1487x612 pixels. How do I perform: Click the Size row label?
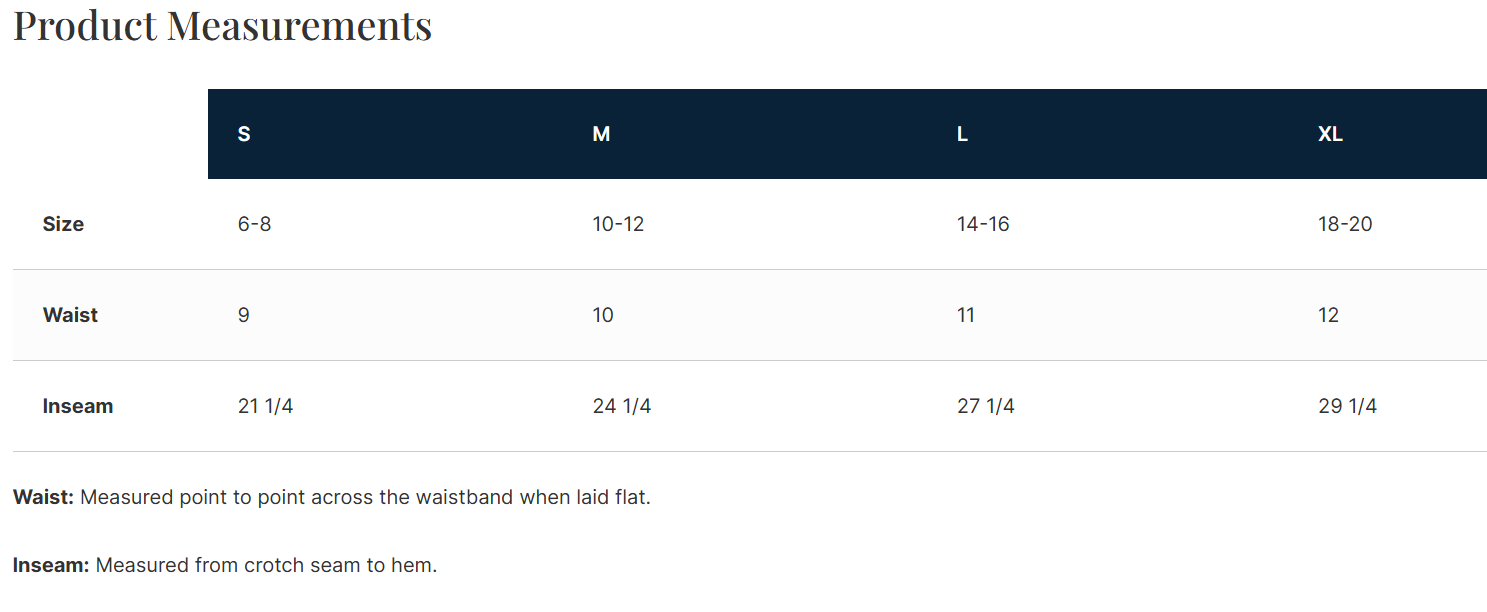click(63, 224)
